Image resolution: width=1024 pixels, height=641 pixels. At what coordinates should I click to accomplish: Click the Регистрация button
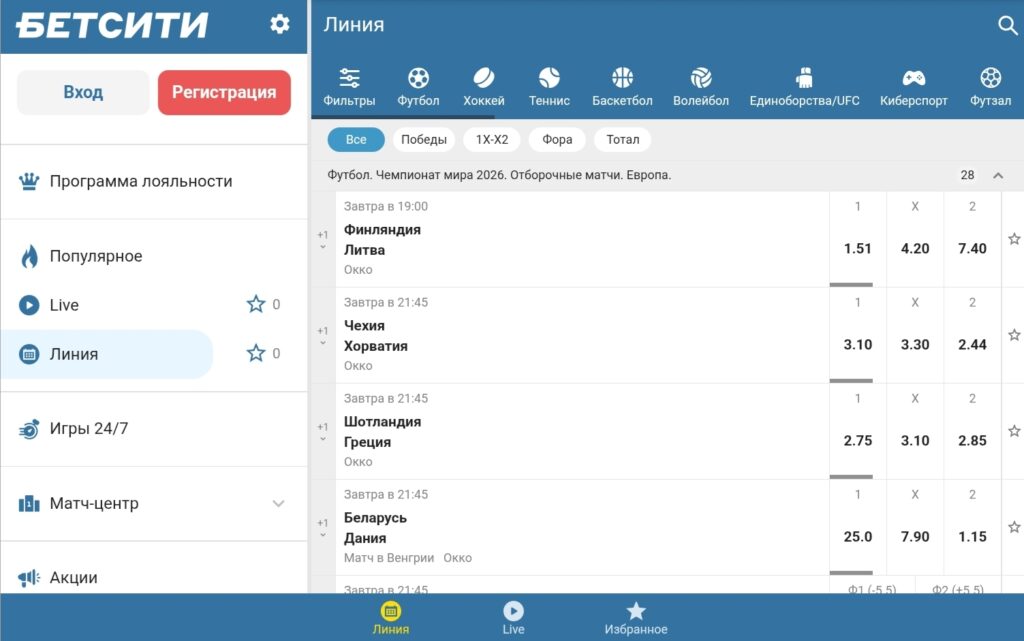tap(224, 92)
